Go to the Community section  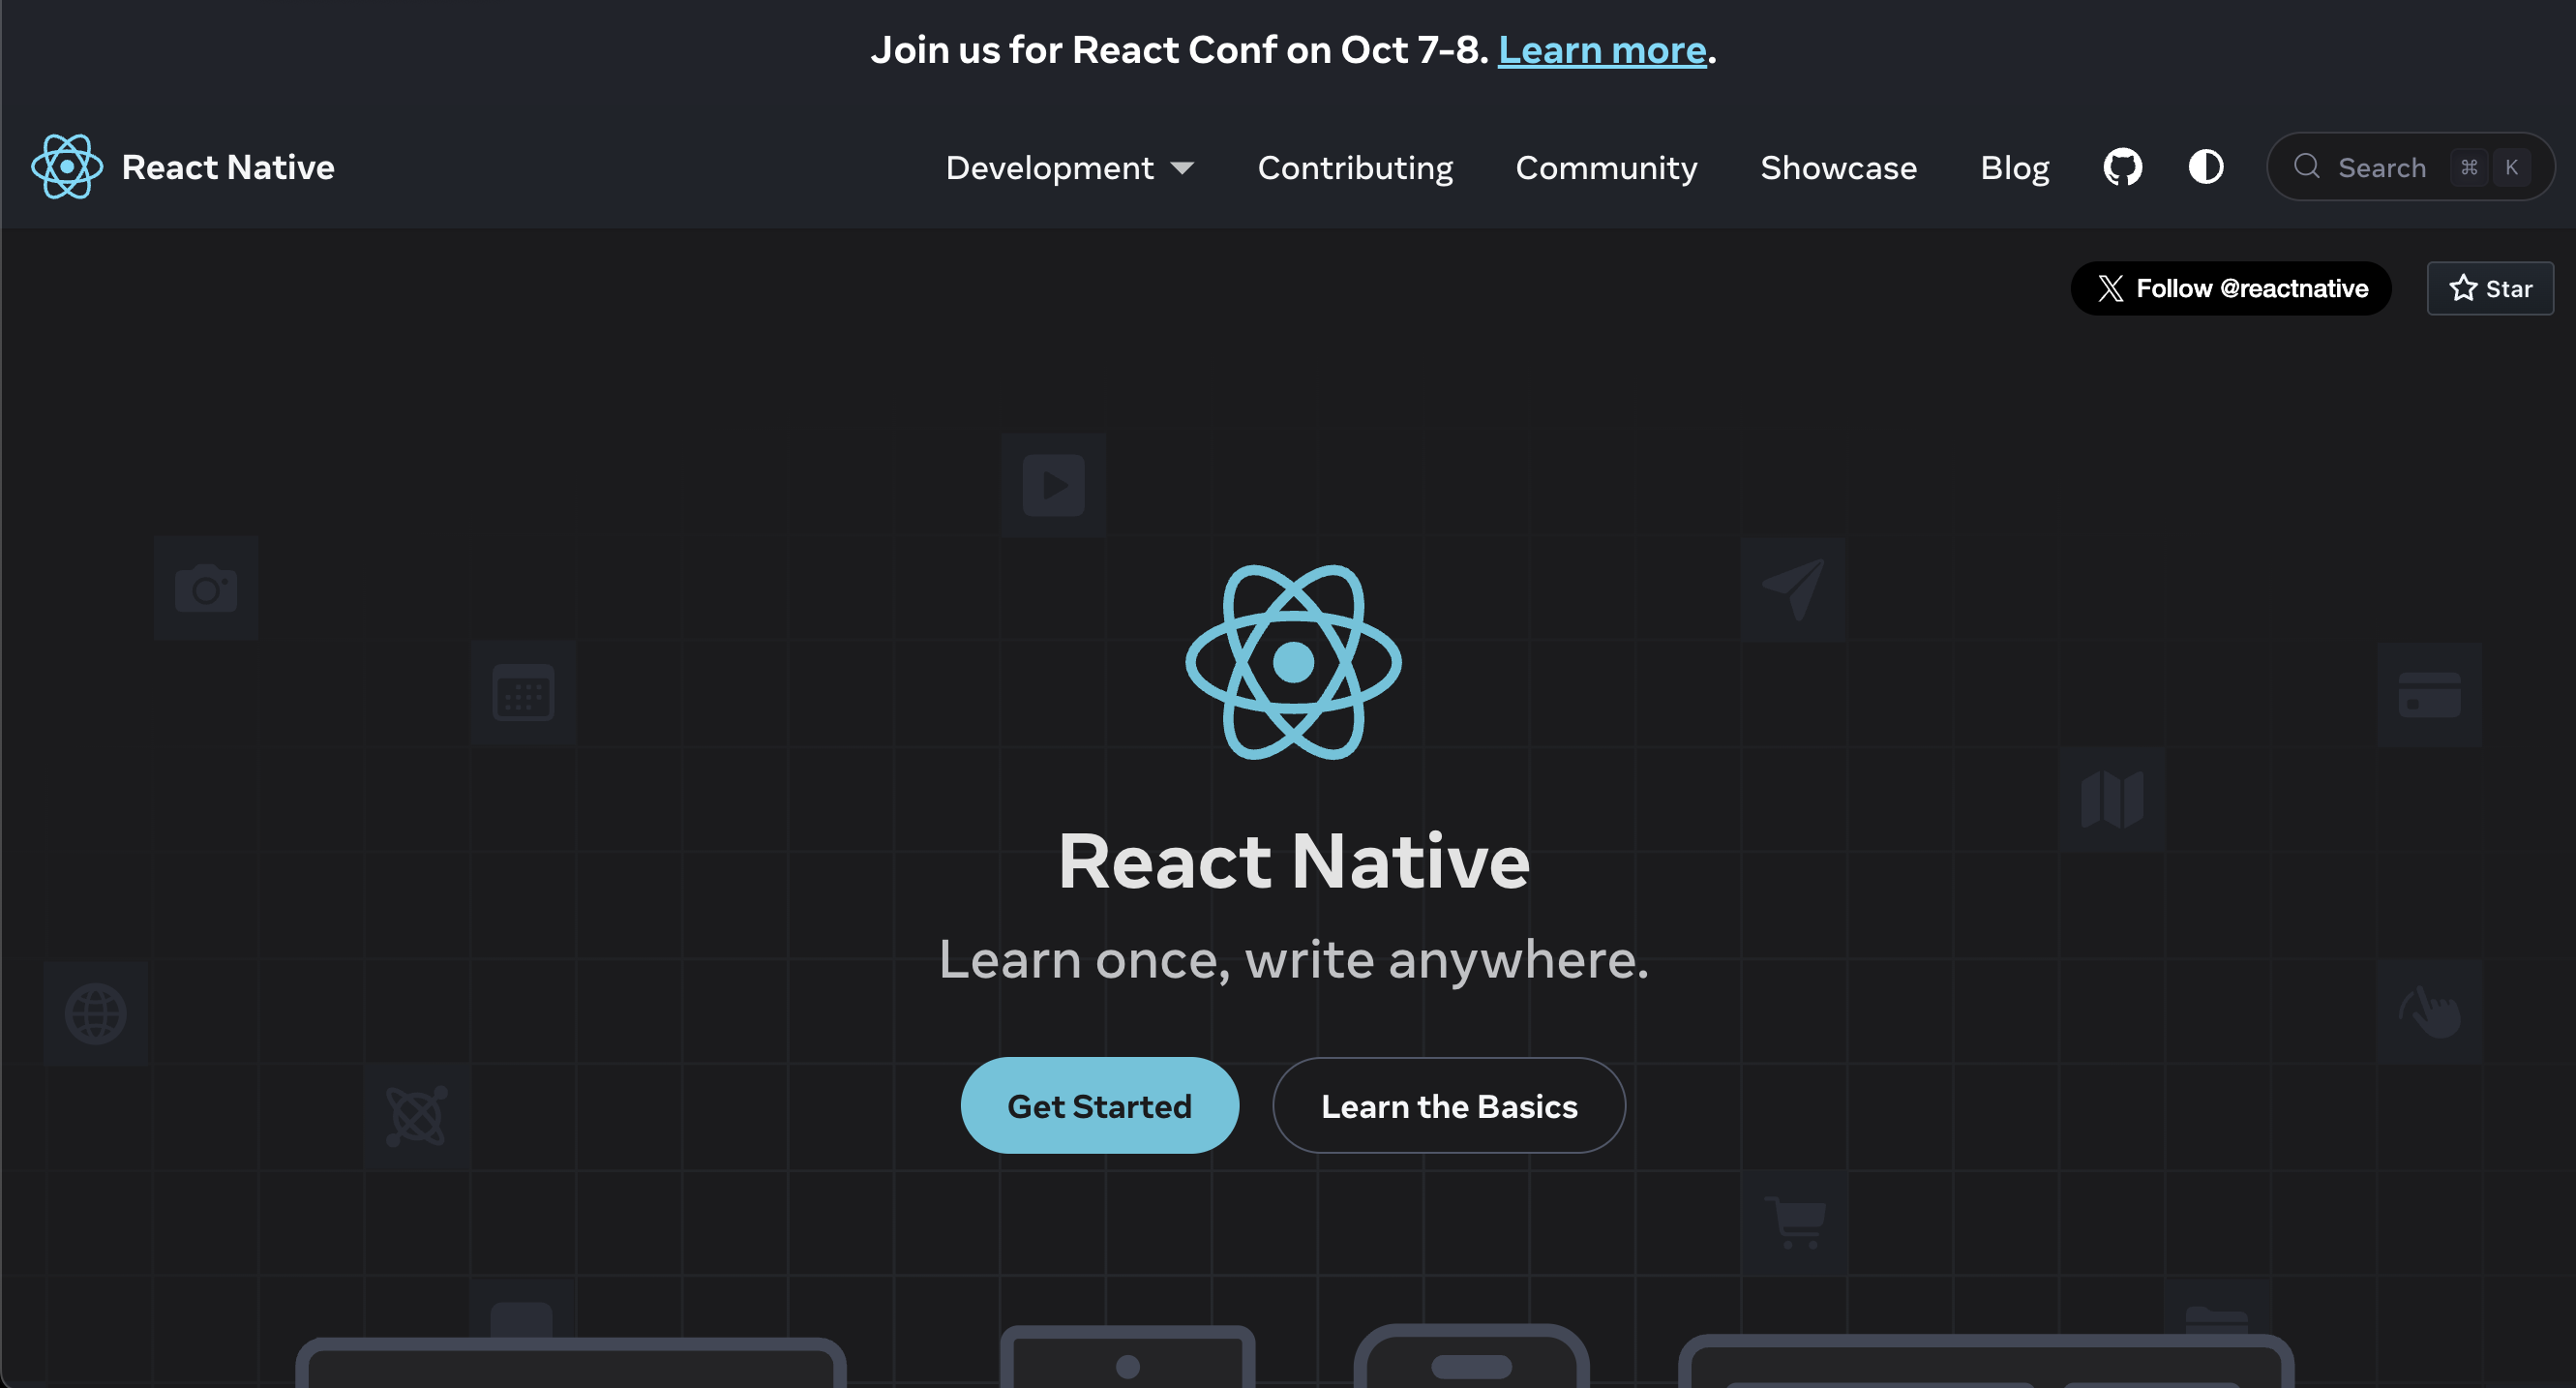tap(1606, 167)
